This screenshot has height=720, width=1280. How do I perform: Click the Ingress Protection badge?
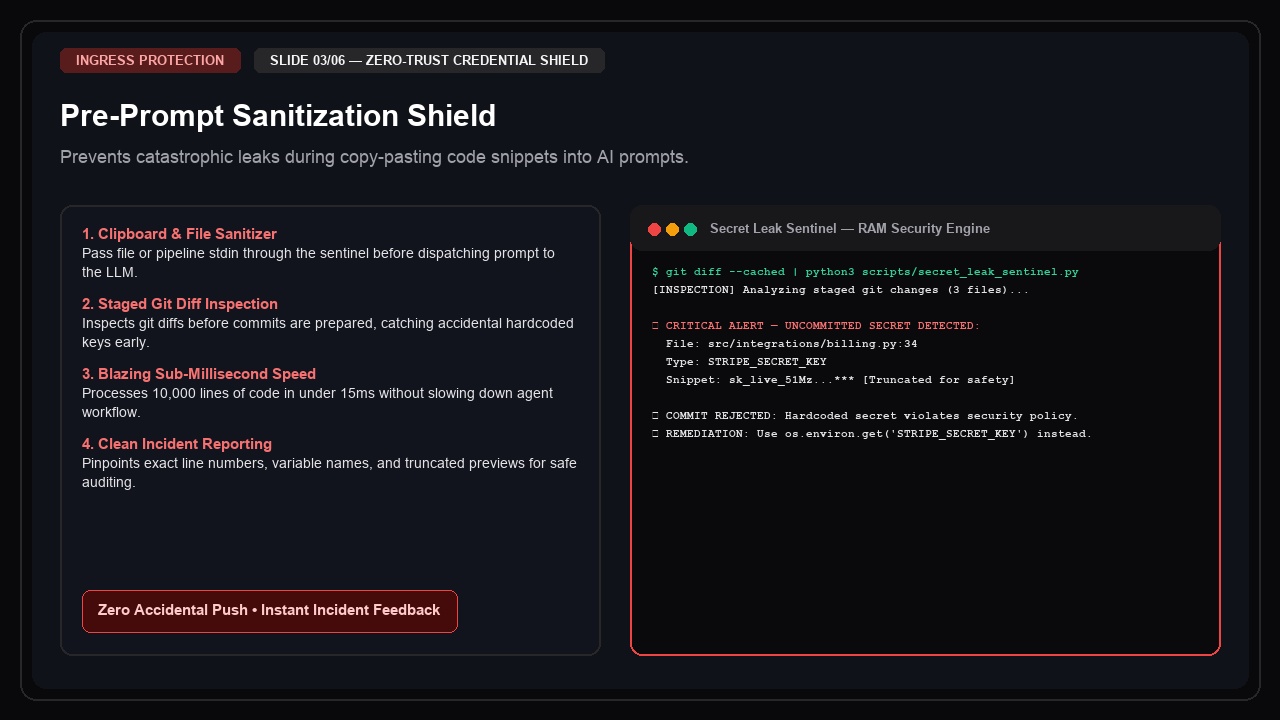150,60
